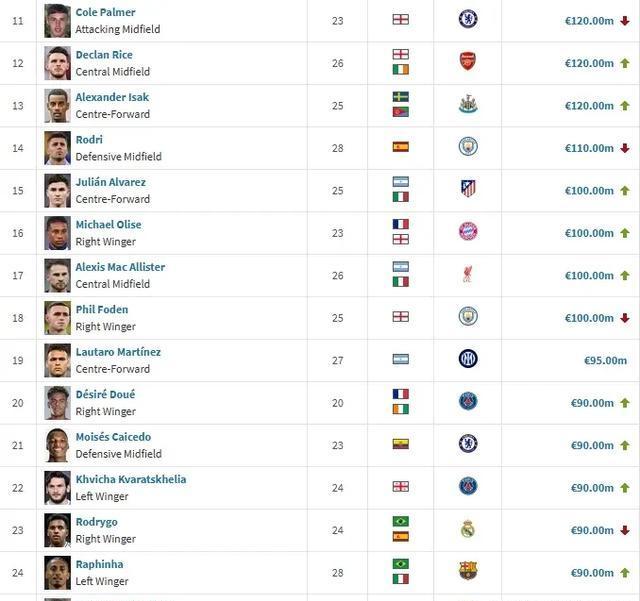This screenshot has height=601, width=640.
Task: Open the Atlético Madrid crest icon
Action: click(x=467, y=189)
